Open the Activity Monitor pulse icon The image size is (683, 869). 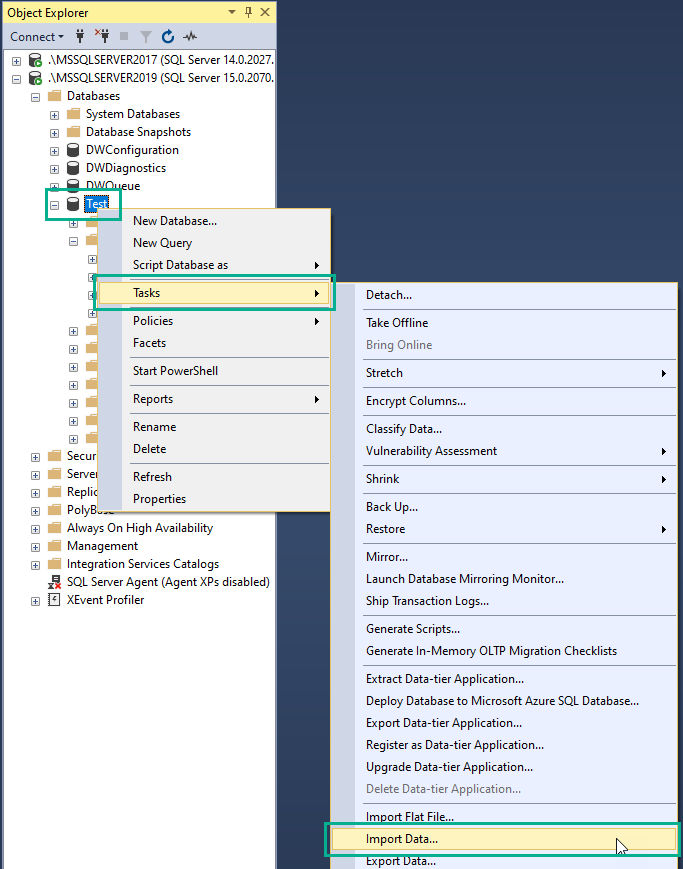point(190,37)
